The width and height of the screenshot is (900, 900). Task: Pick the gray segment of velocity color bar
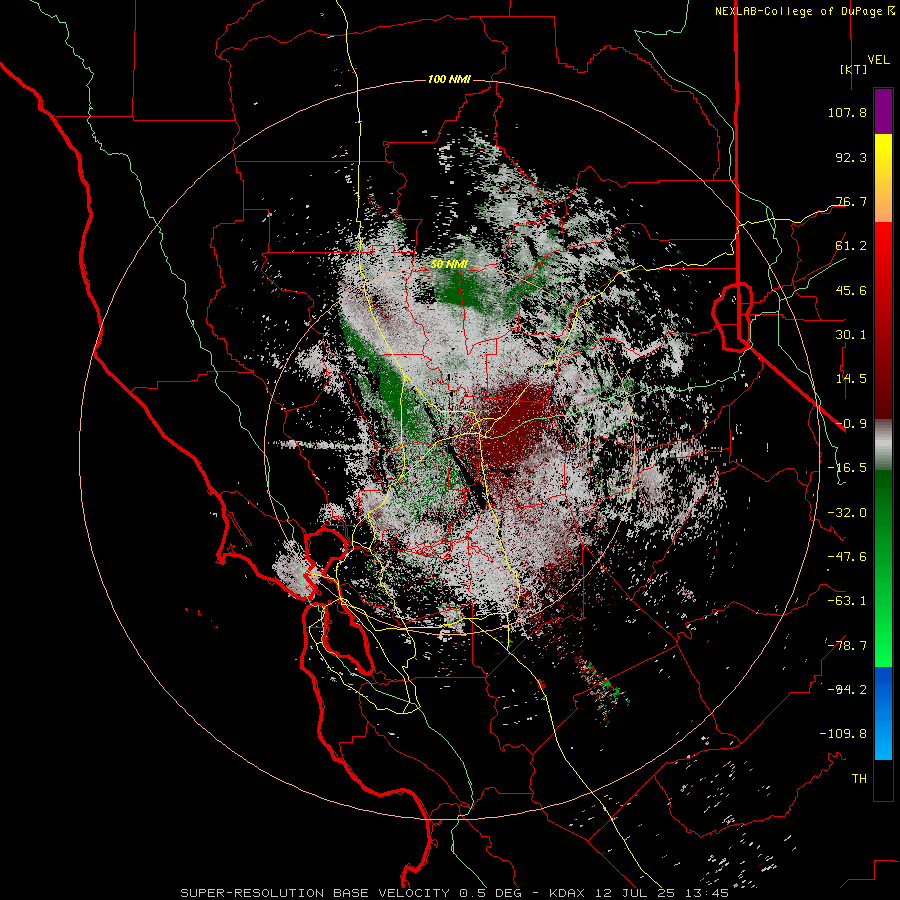pos(883,445)
